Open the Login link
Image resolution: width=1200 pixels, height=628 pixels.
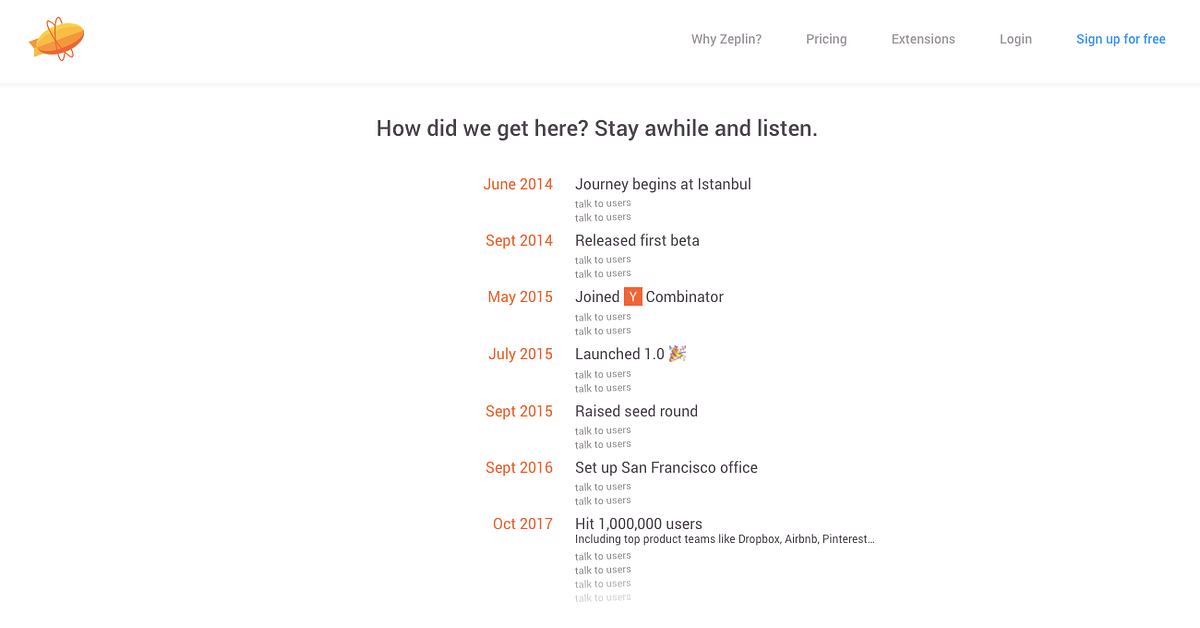(1015, 39)
